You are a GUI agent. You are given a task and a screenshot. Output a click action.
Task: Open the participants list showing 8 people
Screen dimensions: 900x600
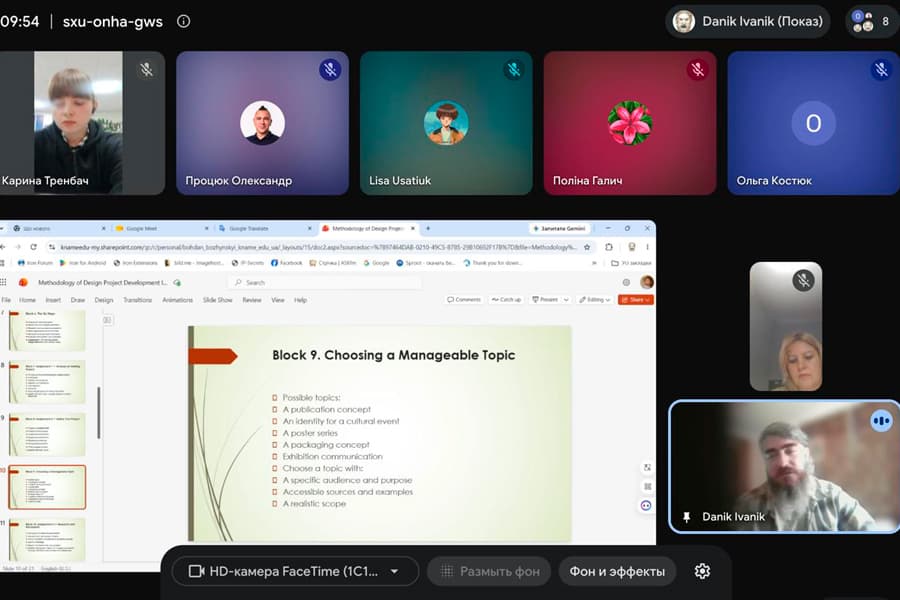click(x=872, y=21)
